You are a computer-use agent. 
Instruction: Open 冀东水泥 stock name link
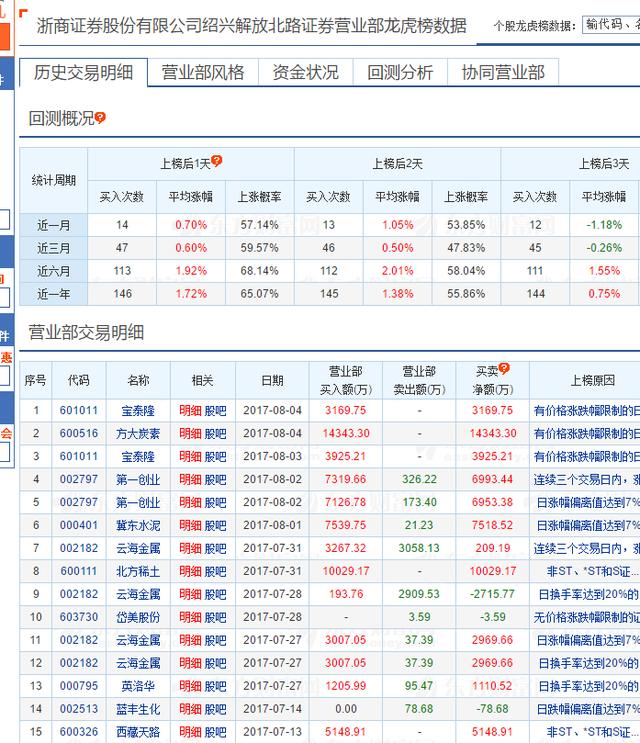pos(138,525)
